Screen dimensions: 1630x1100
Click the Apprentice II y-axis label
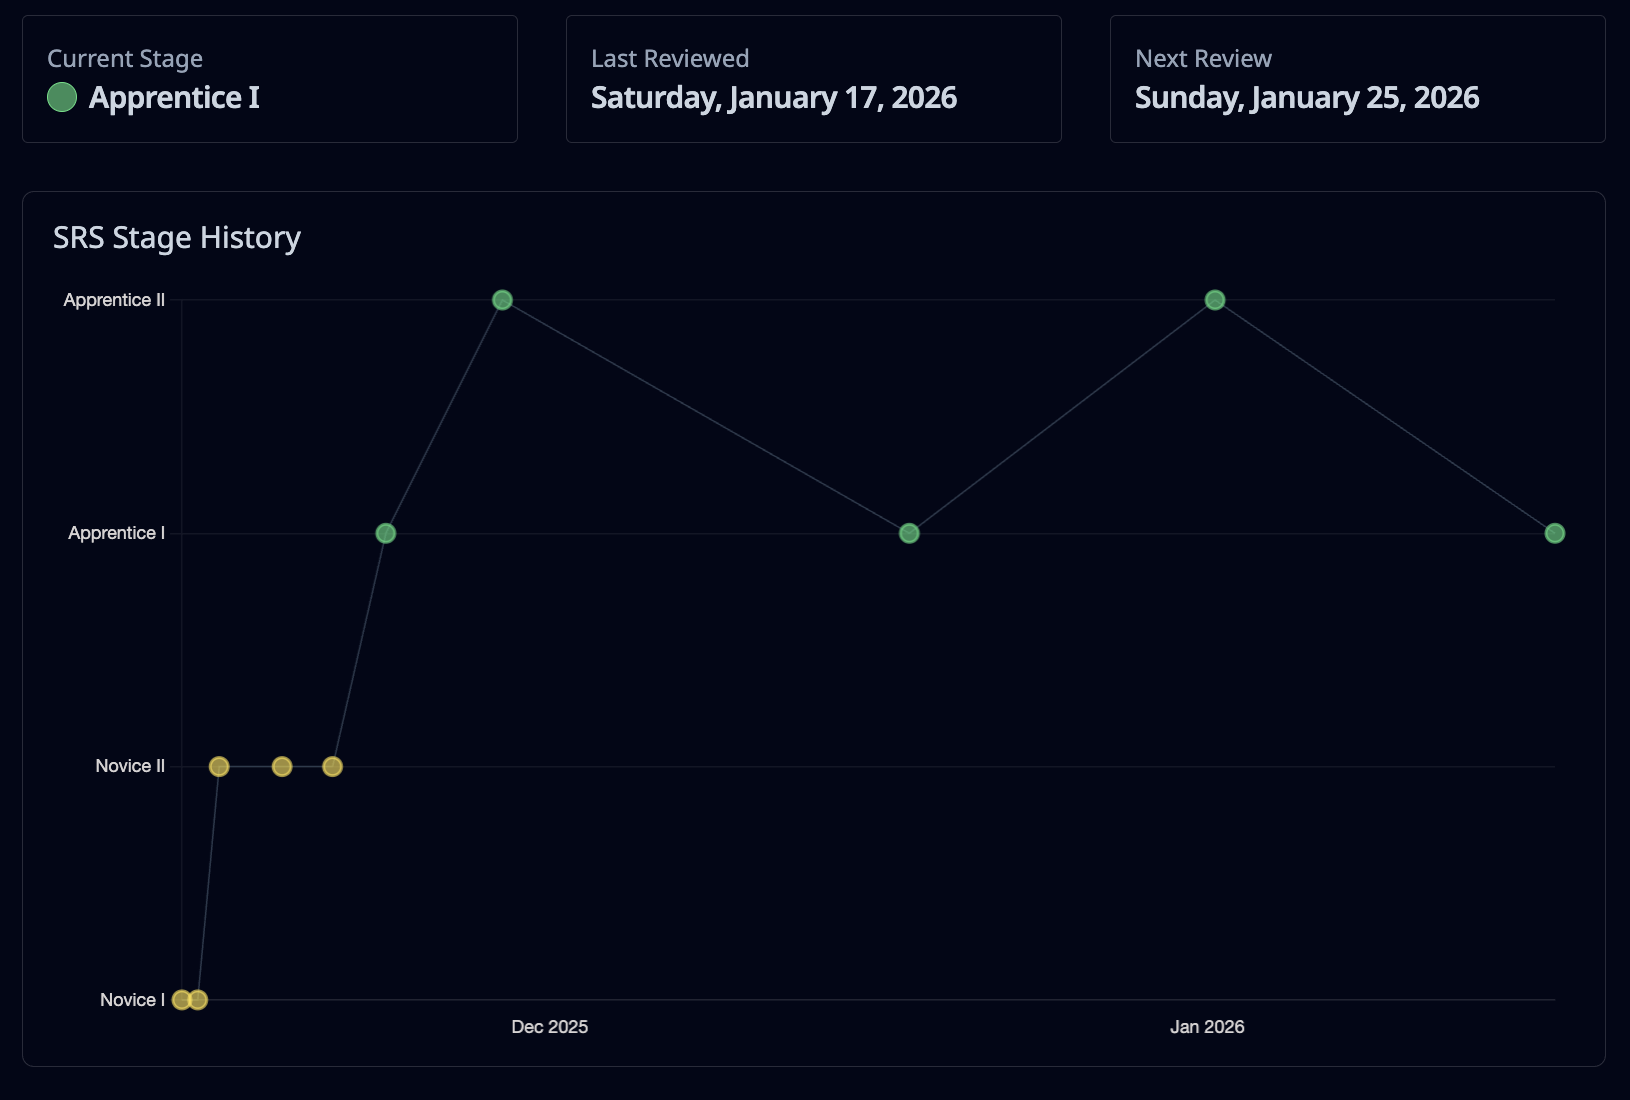[114, 300]
